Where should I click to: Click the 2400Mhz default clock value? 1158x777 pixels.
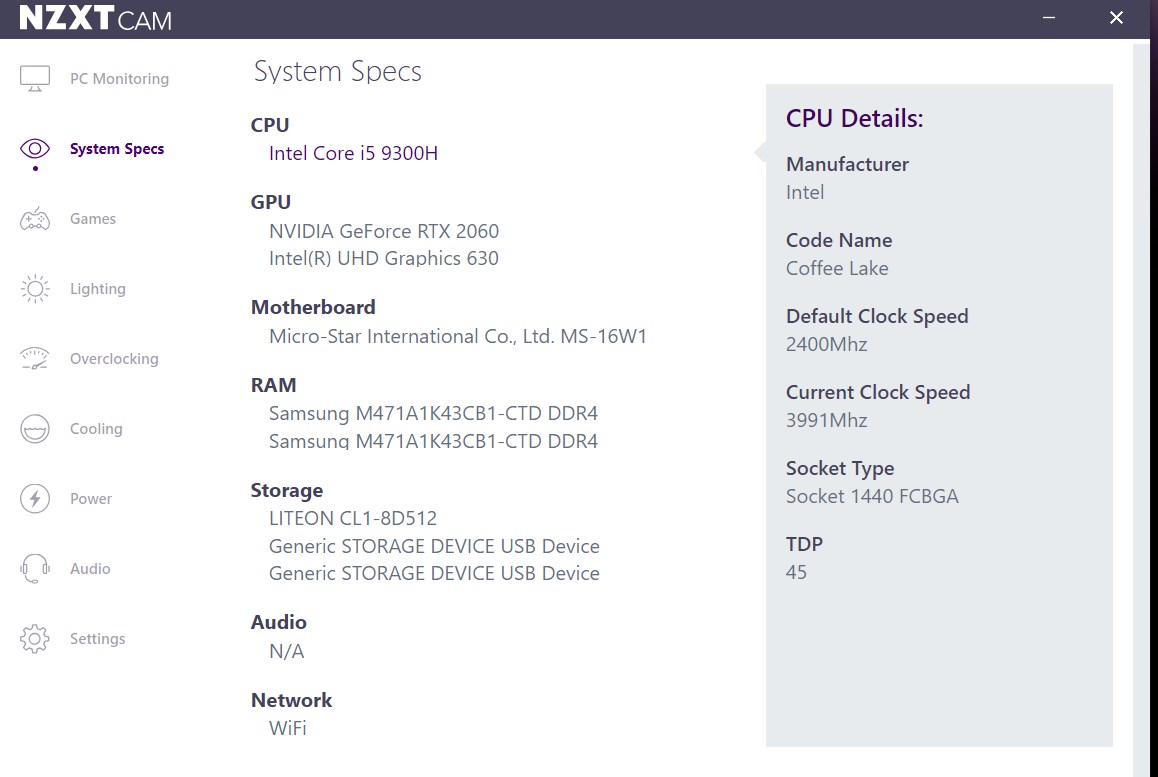click(826, 344)
